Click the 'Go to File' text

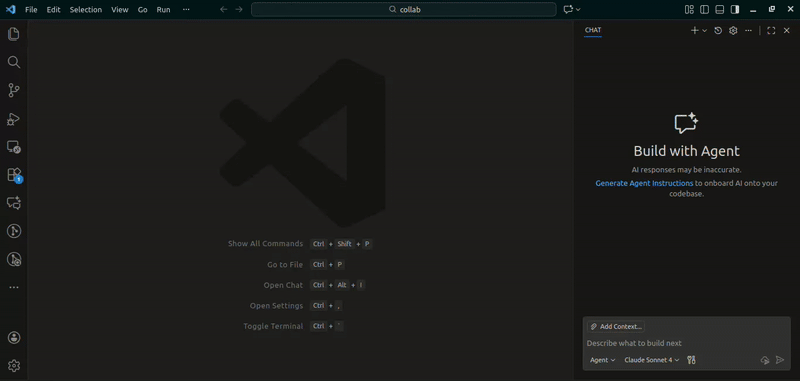tap(285, 265)
